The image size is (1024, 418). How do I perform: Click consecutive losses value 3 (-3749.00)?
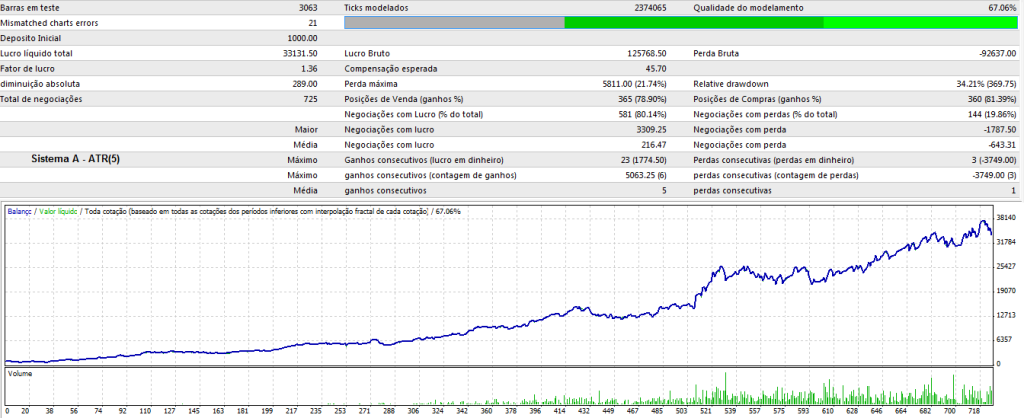pyautogui.click(x=992, y=160)
